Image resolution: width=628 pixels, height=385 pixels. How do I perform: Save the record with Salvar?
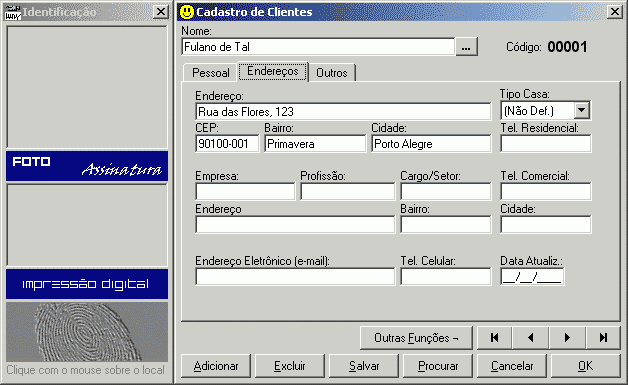(364, 366)
